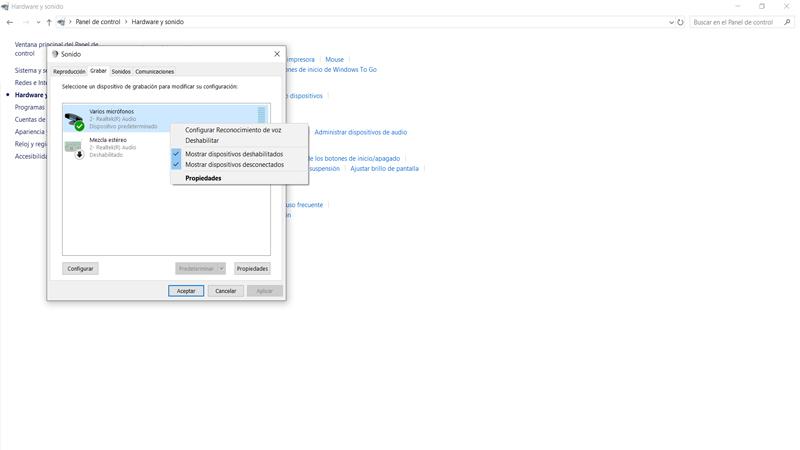Screen dimensions: 800x450
Task: Open Apariencia in the sidebar
Action: coord(30,132)
